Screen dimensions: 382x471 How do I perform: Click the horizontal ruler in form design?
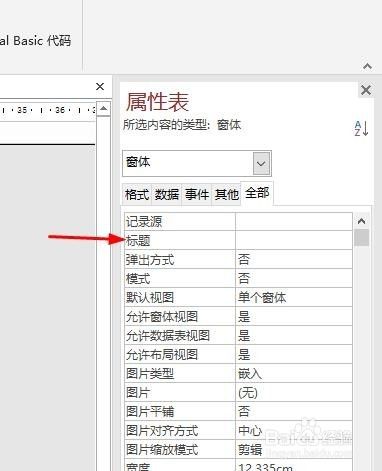(x=48, y=110)
